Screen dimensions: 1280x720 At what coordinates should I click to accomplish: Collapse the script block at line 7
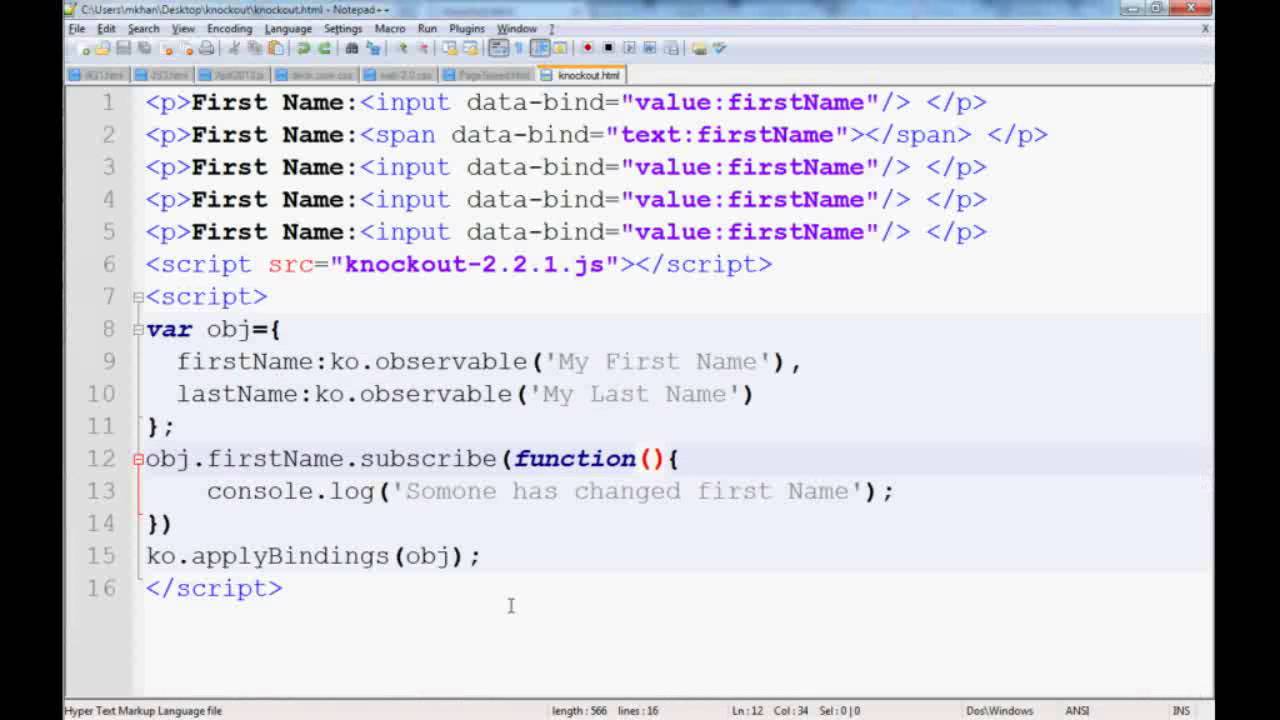(x=138, y=297)
